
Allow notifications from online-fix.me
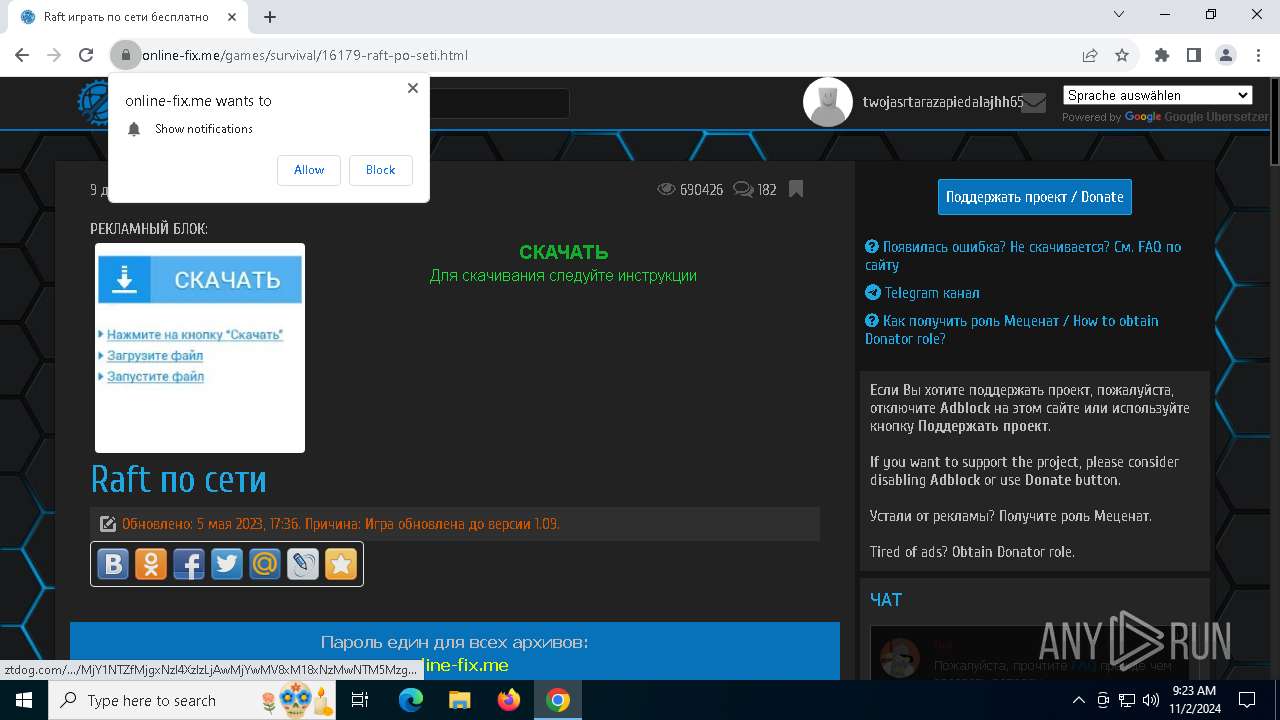click(x=309, y=170)
